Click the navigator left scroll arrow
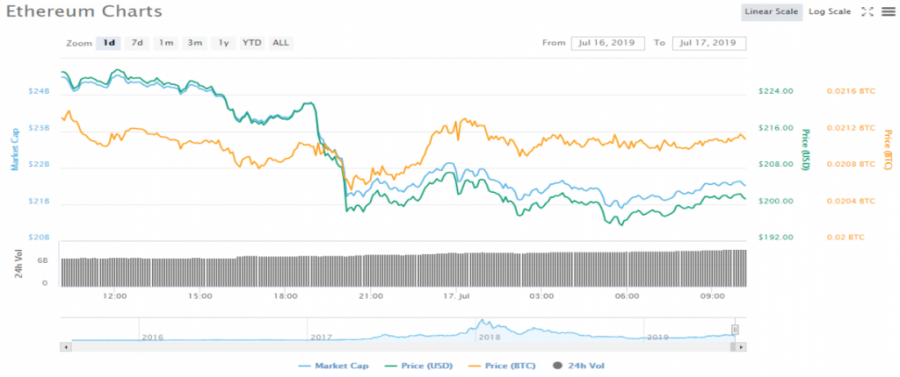The width and height of the screenshot is (900, 377). (x=65, y=347)
